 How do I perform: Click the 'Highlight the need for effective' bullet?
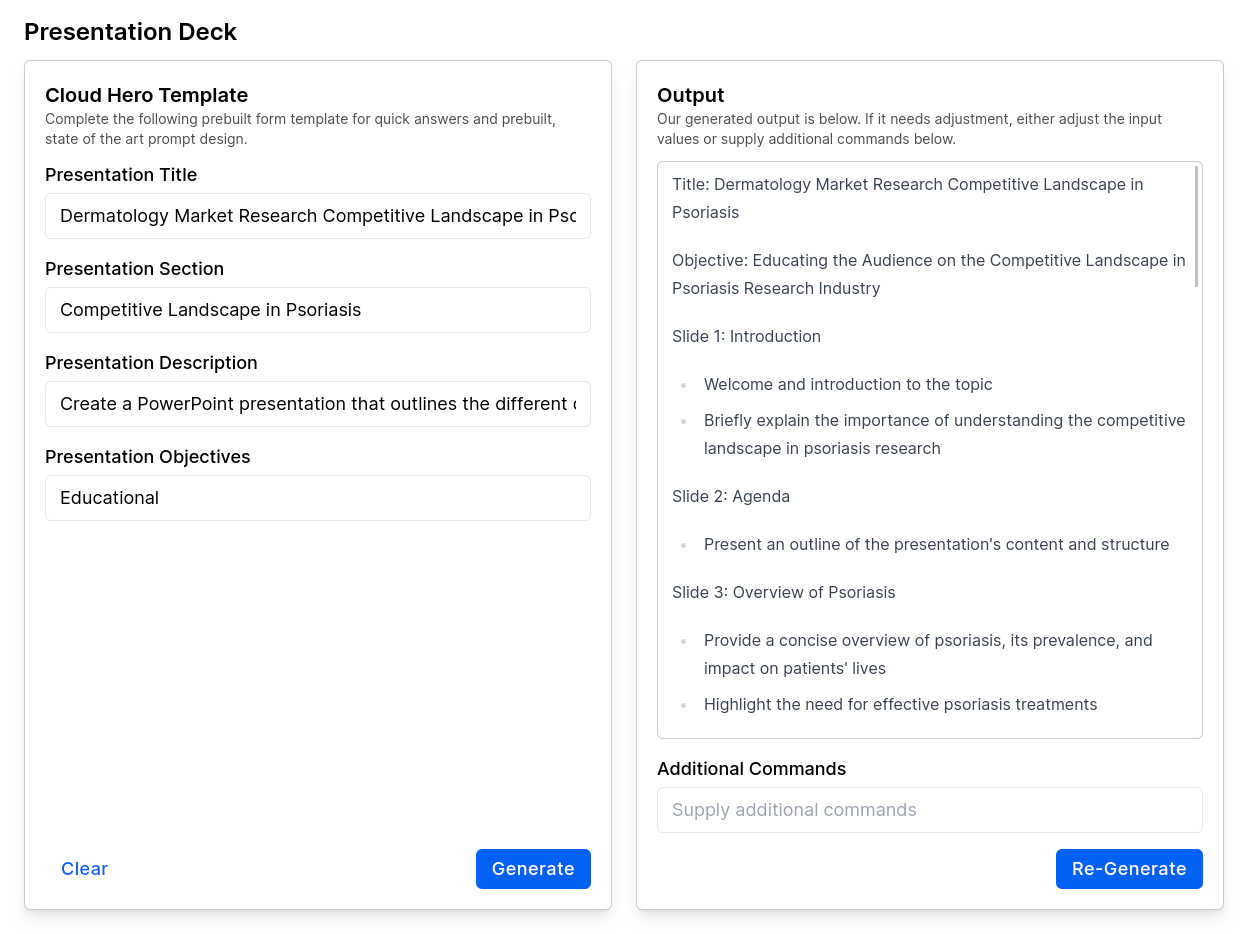click(x=900, y=704)
